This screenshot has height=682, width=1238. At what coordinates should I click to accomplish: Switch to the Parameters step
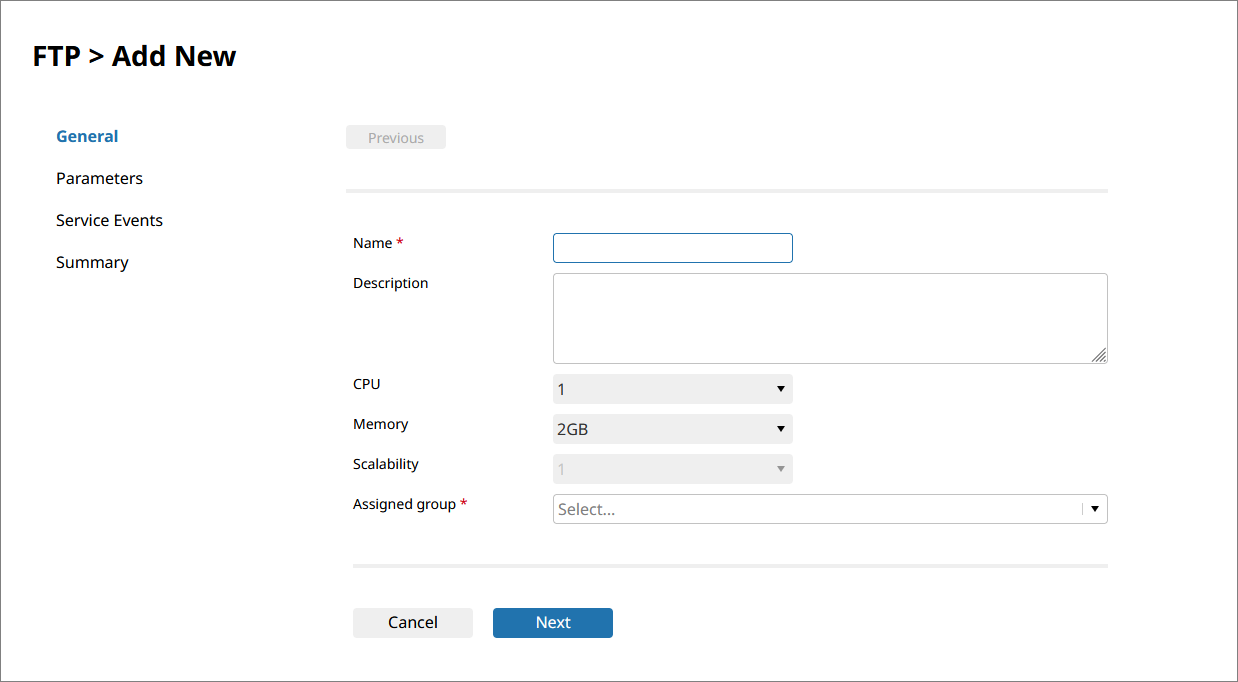(99, 179)
